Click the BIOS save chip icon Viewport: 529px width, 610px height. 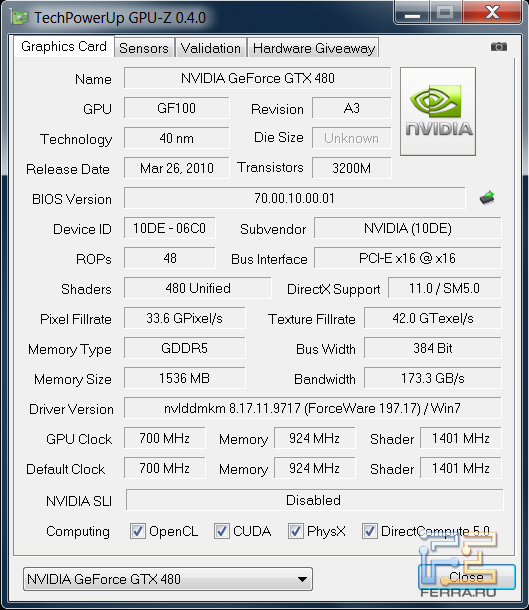(487, 198)
